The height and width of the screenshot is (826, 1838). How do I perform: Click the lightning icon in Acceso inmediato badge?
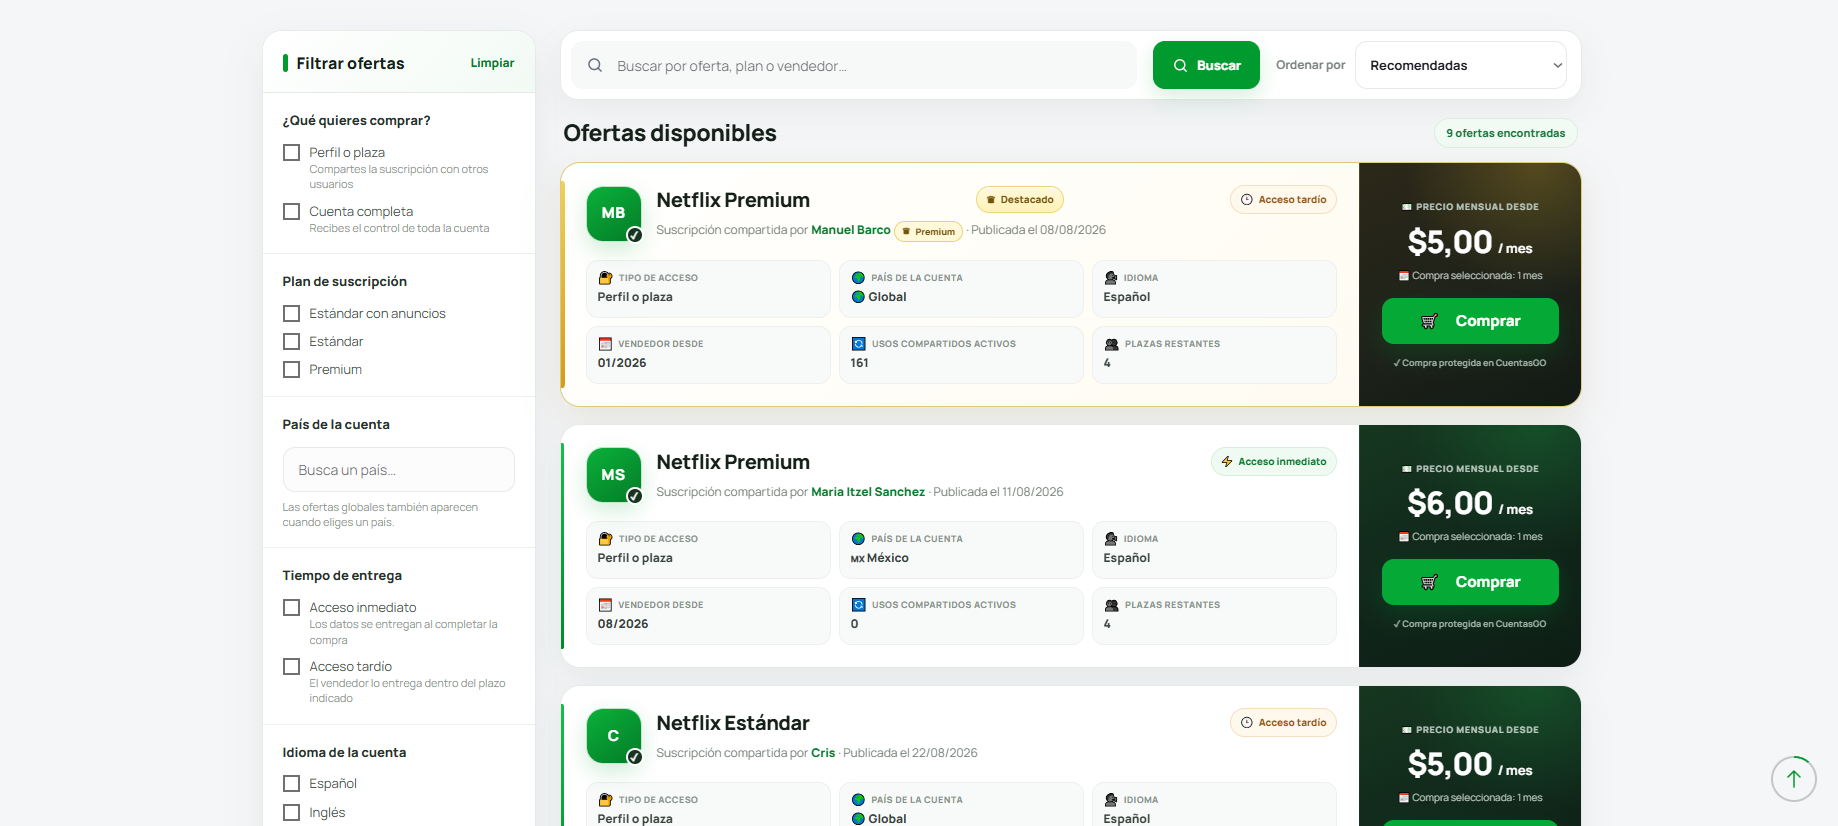[x=1227, y=462]
